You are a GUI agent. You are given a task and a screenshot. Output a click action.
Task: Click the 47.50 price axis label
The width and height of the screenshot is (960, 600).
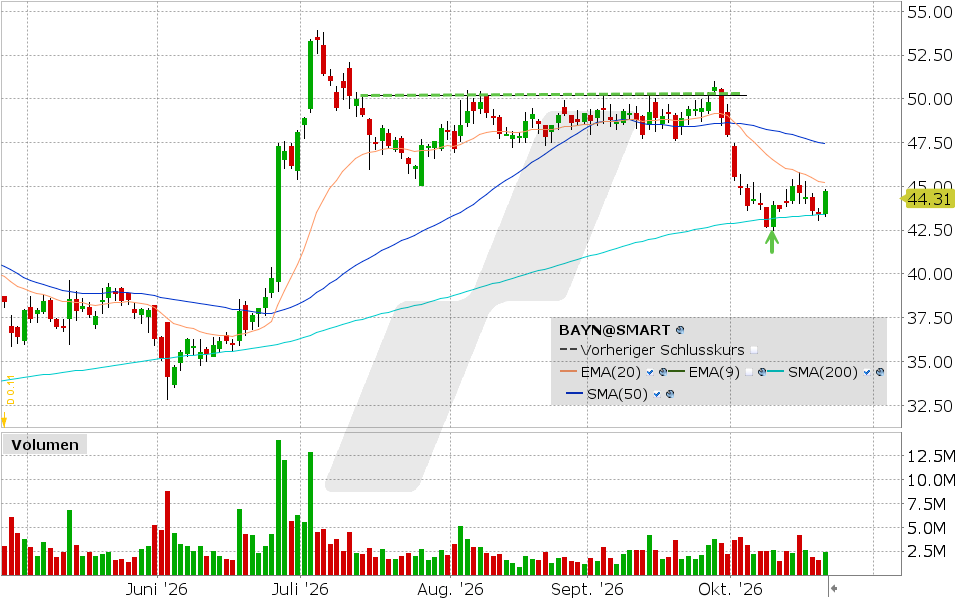[930, 143]
